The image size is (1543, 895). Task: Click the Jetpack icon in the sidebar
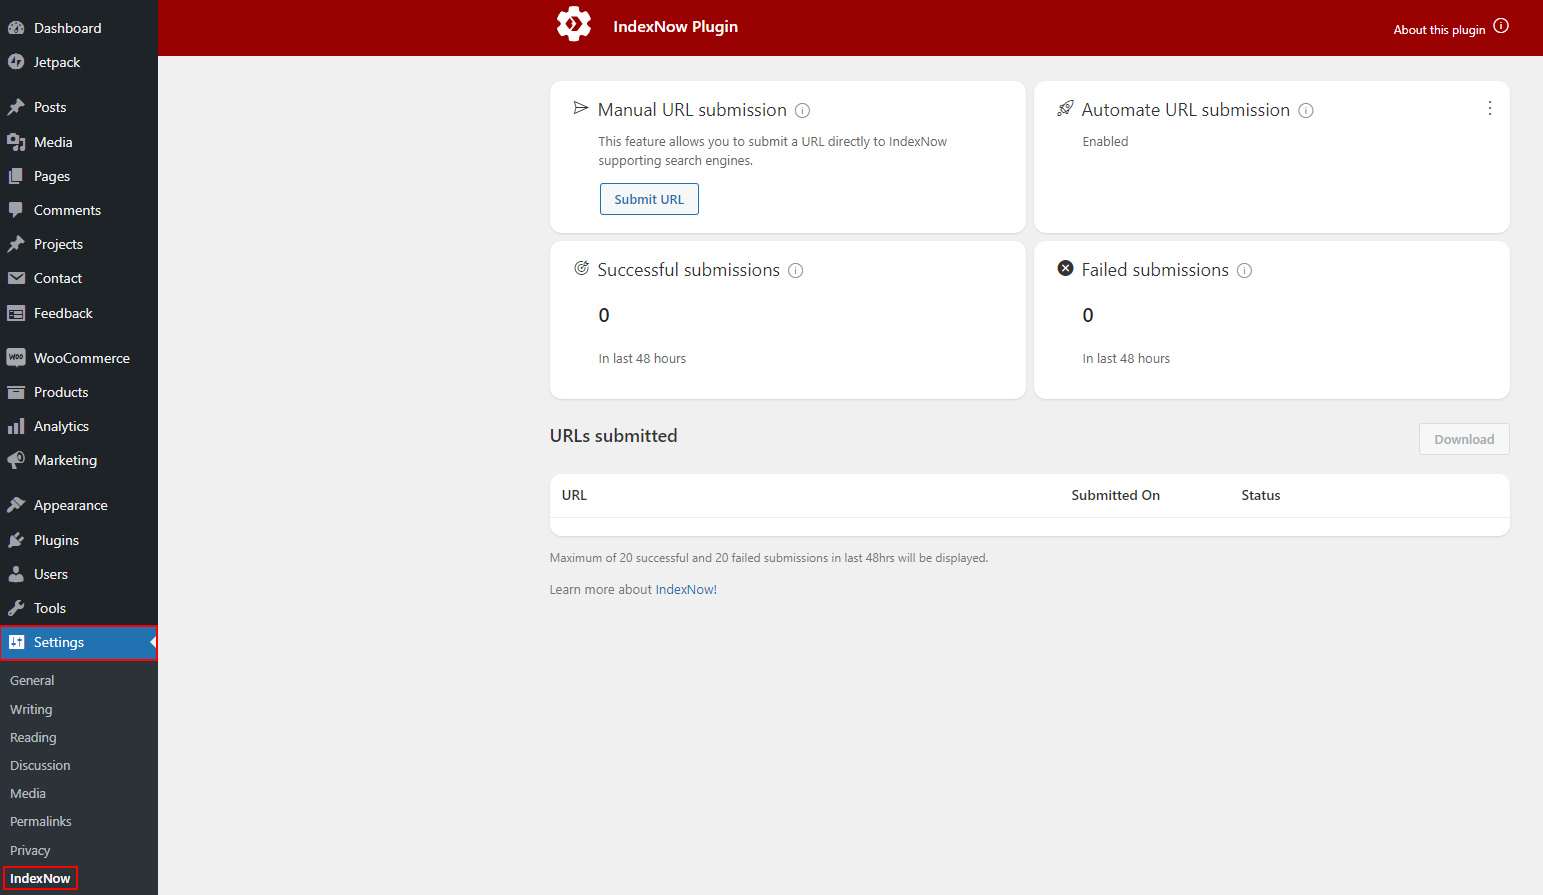pos(16,62)
